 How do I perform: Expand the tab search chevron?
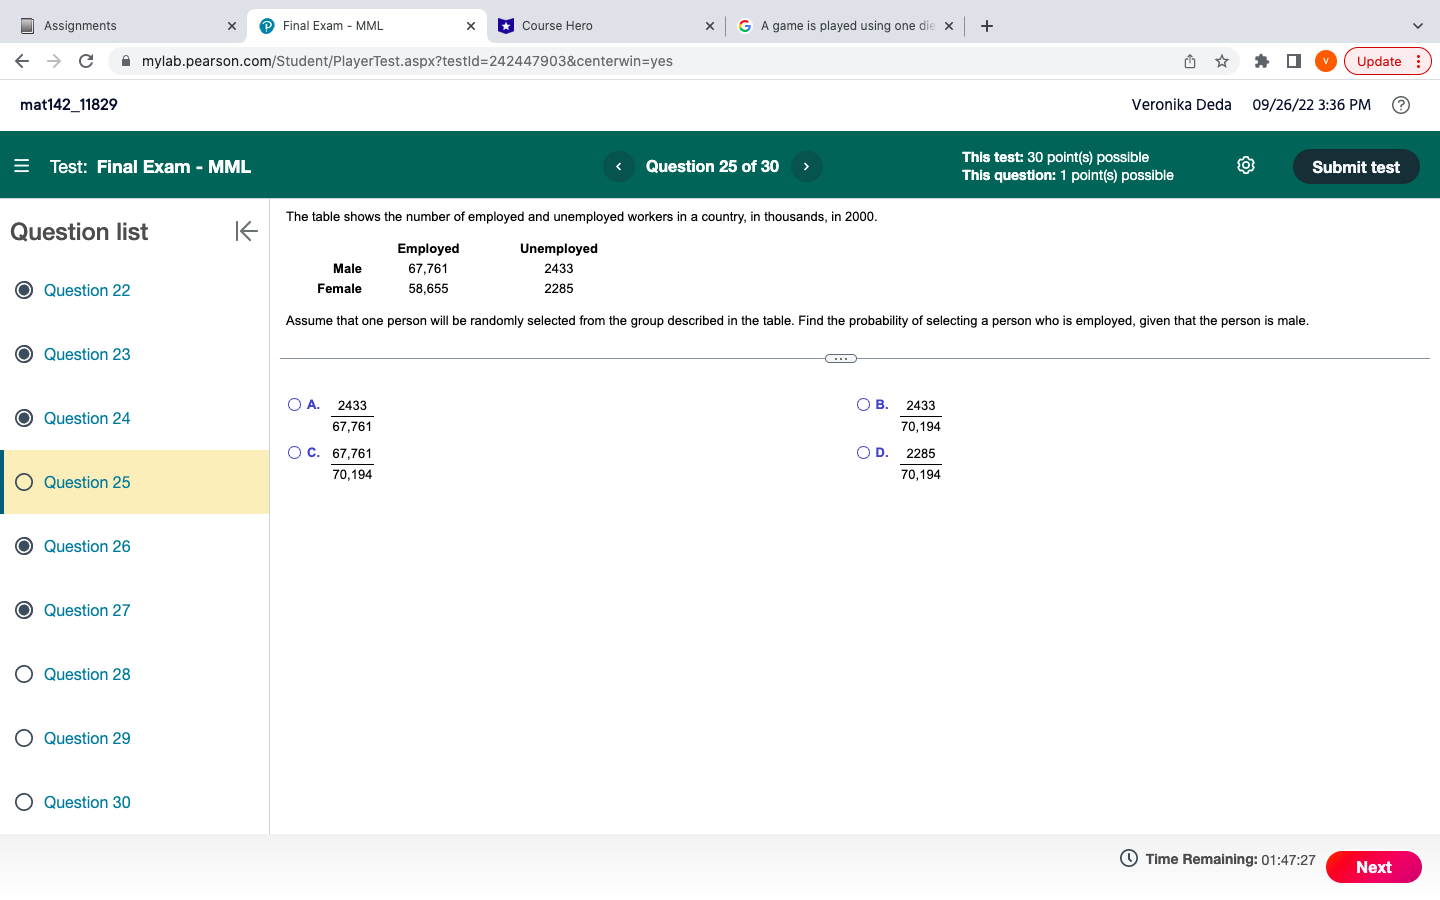[1417, 26]
